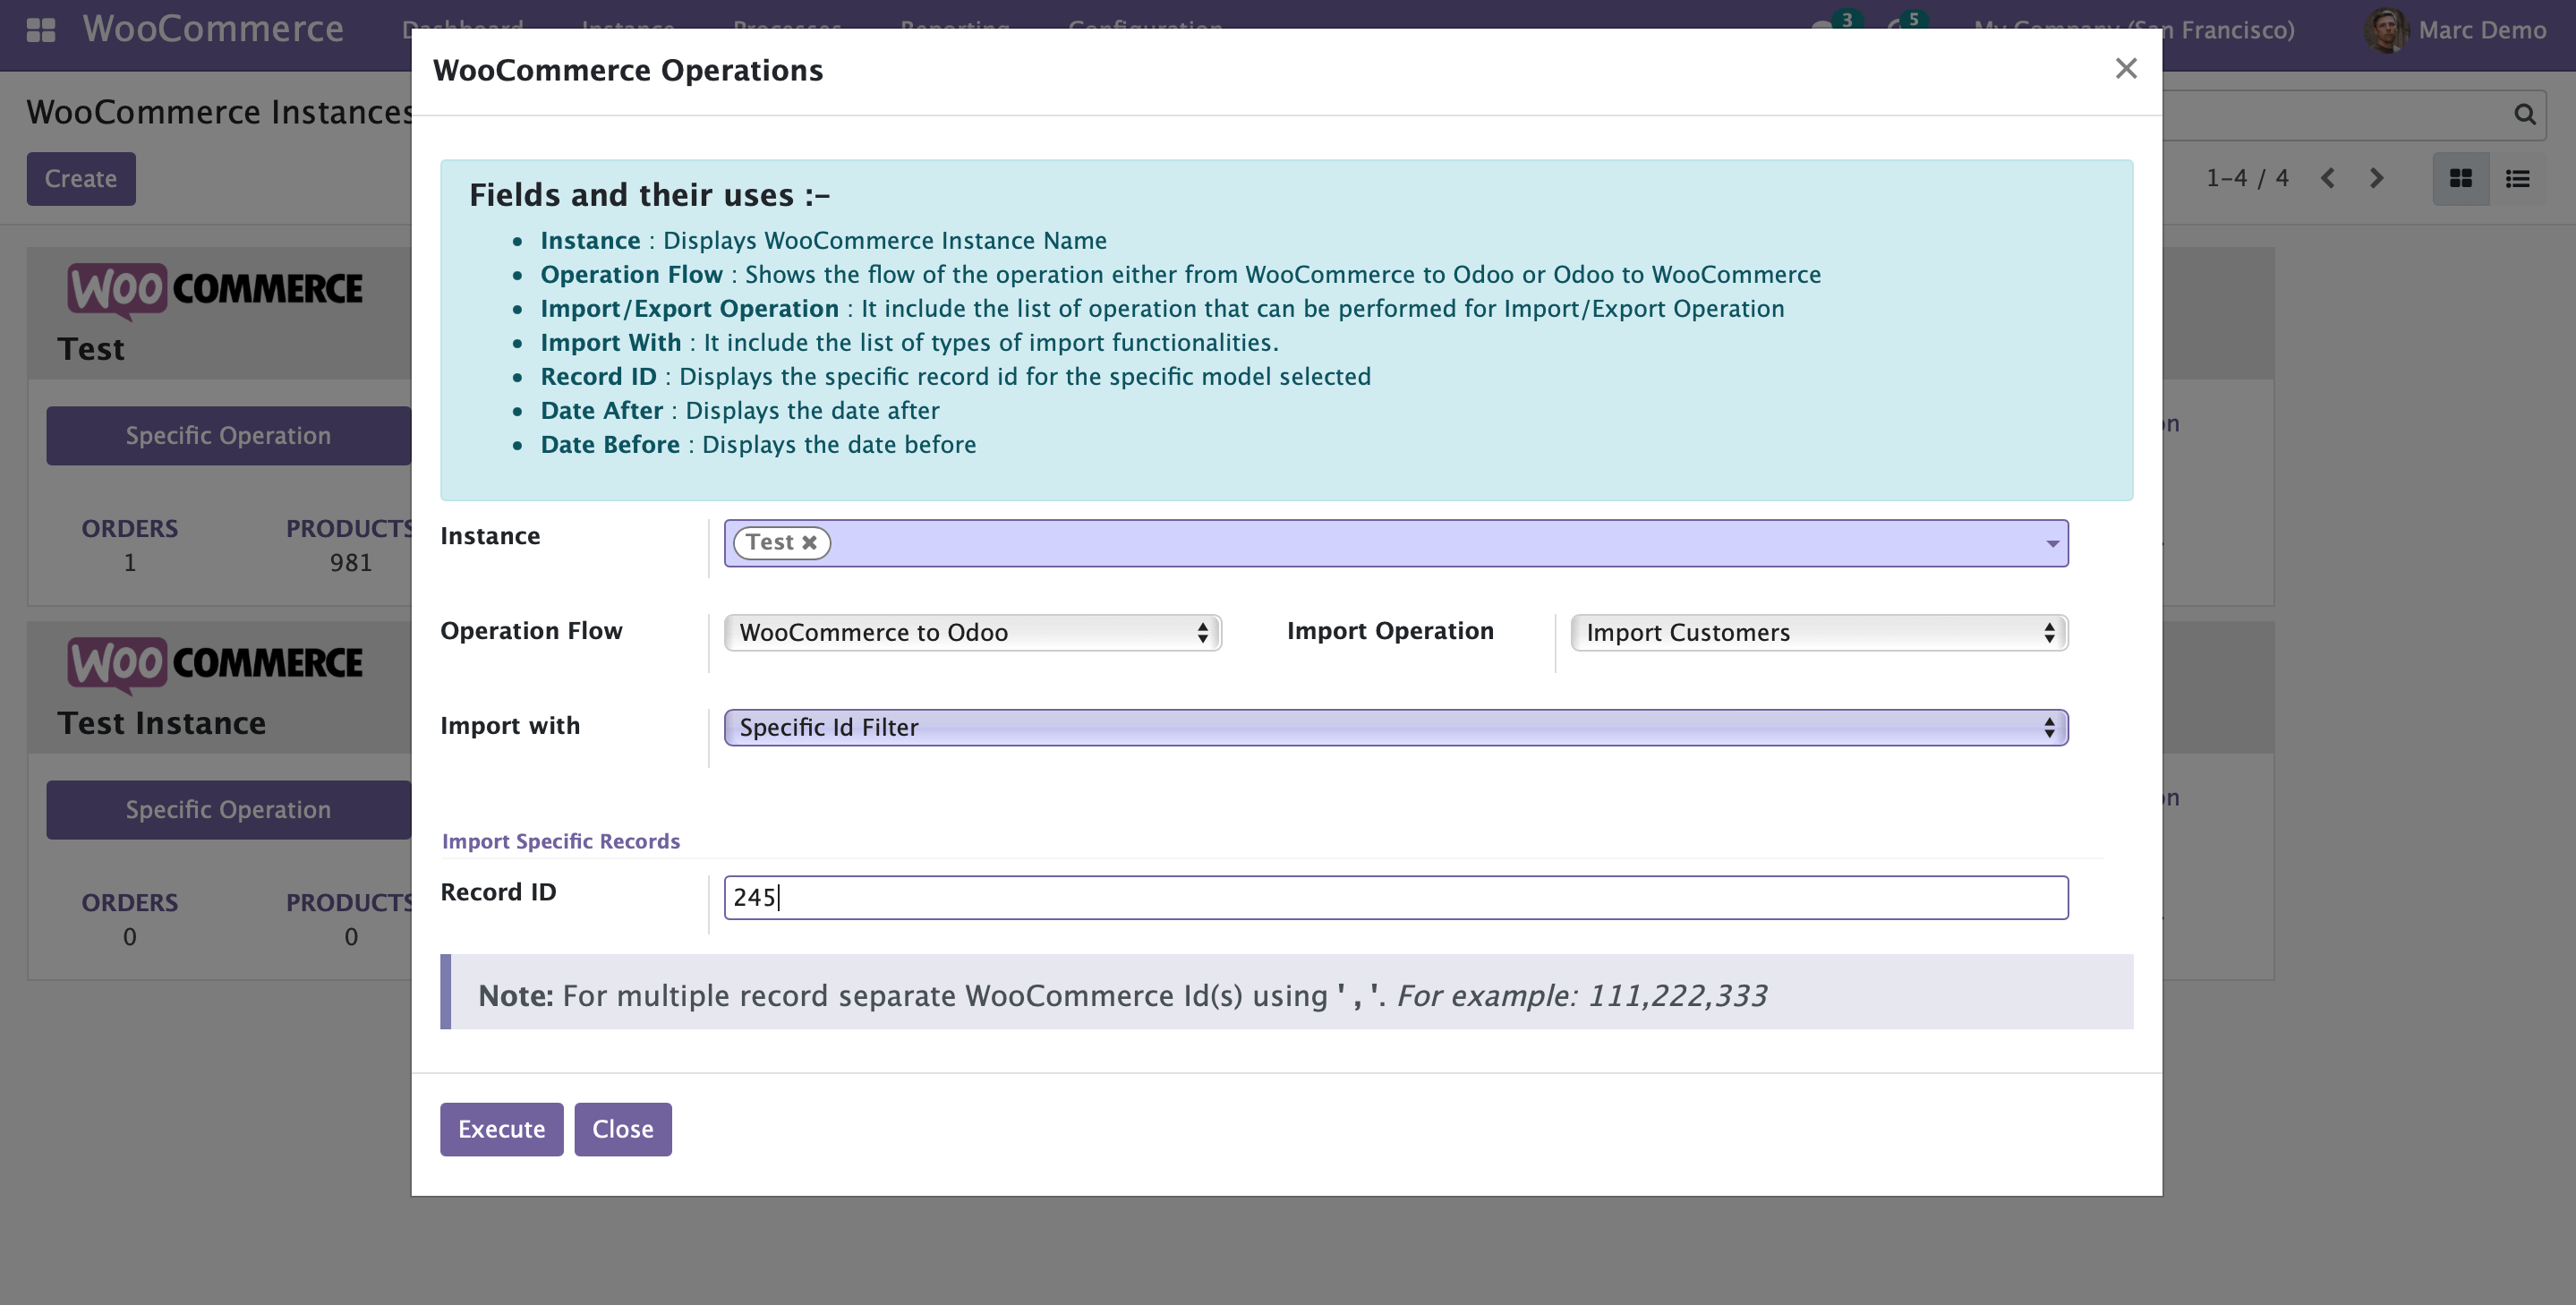Image resolution: width=2576 pixels, height=1305 pixels.
Task: Open the apps menu grid icon
Action: (x=39, y=29)
